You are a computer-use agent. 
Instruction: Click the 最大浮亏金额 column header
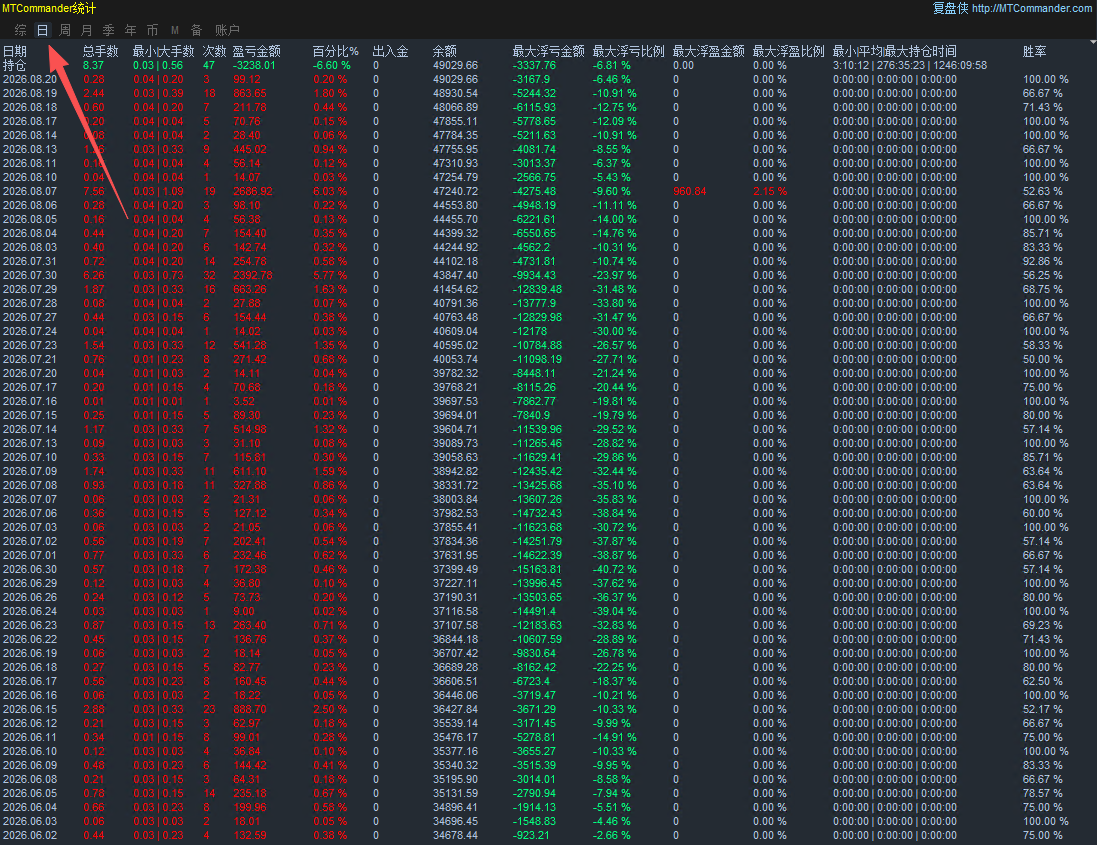[x=548, y=51]
